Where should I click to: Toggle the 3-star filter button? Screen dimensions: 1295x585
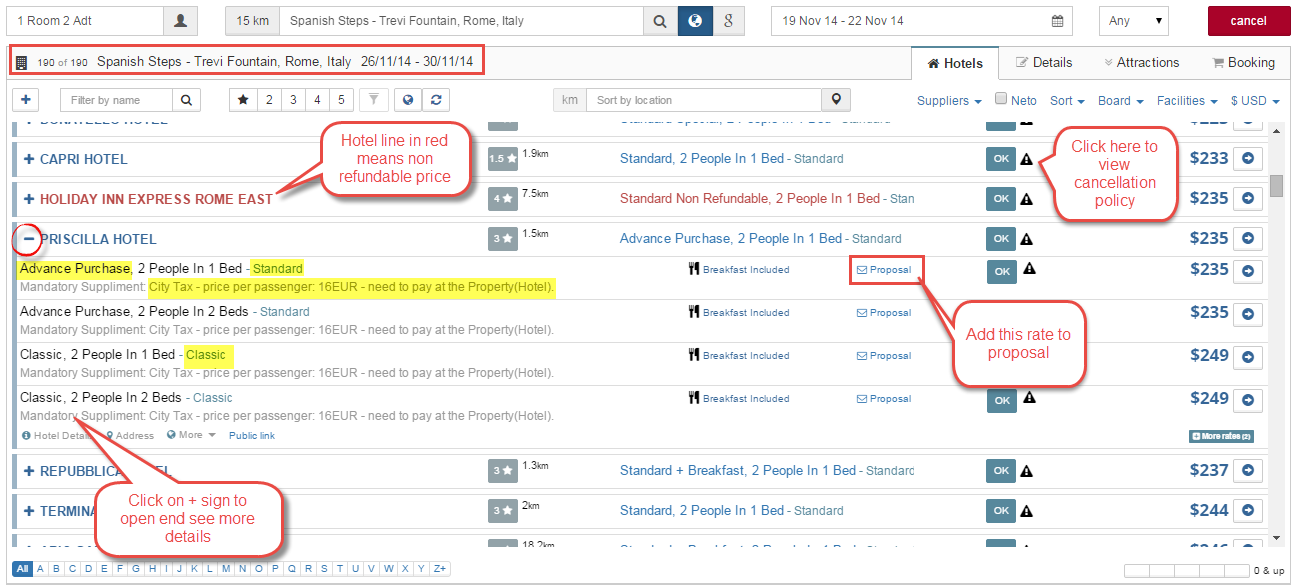[293, 100]
